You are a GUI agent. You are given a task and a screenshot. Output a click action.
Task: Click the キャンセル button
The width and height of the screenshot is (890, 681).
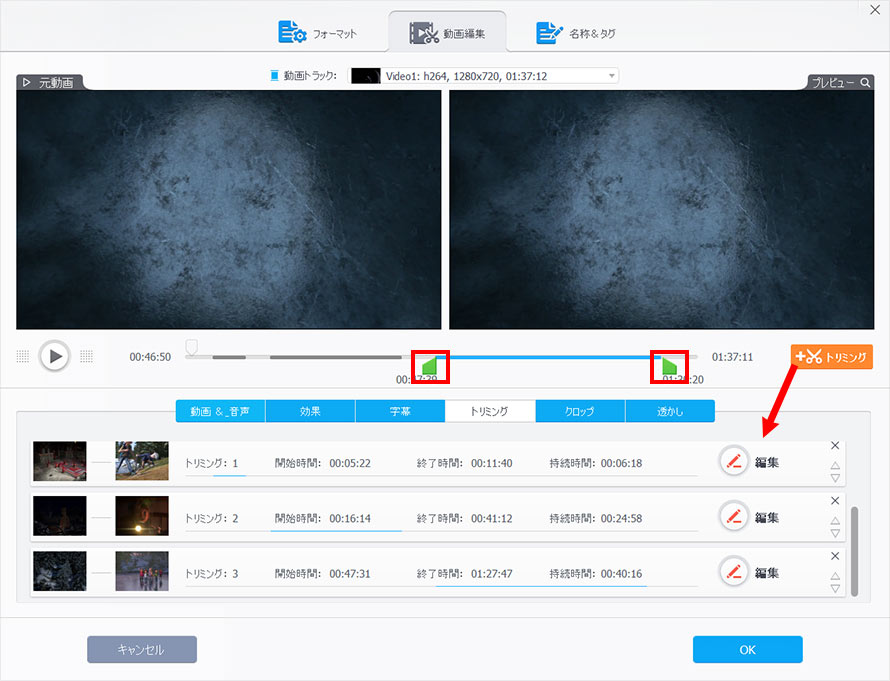point(141,650)
